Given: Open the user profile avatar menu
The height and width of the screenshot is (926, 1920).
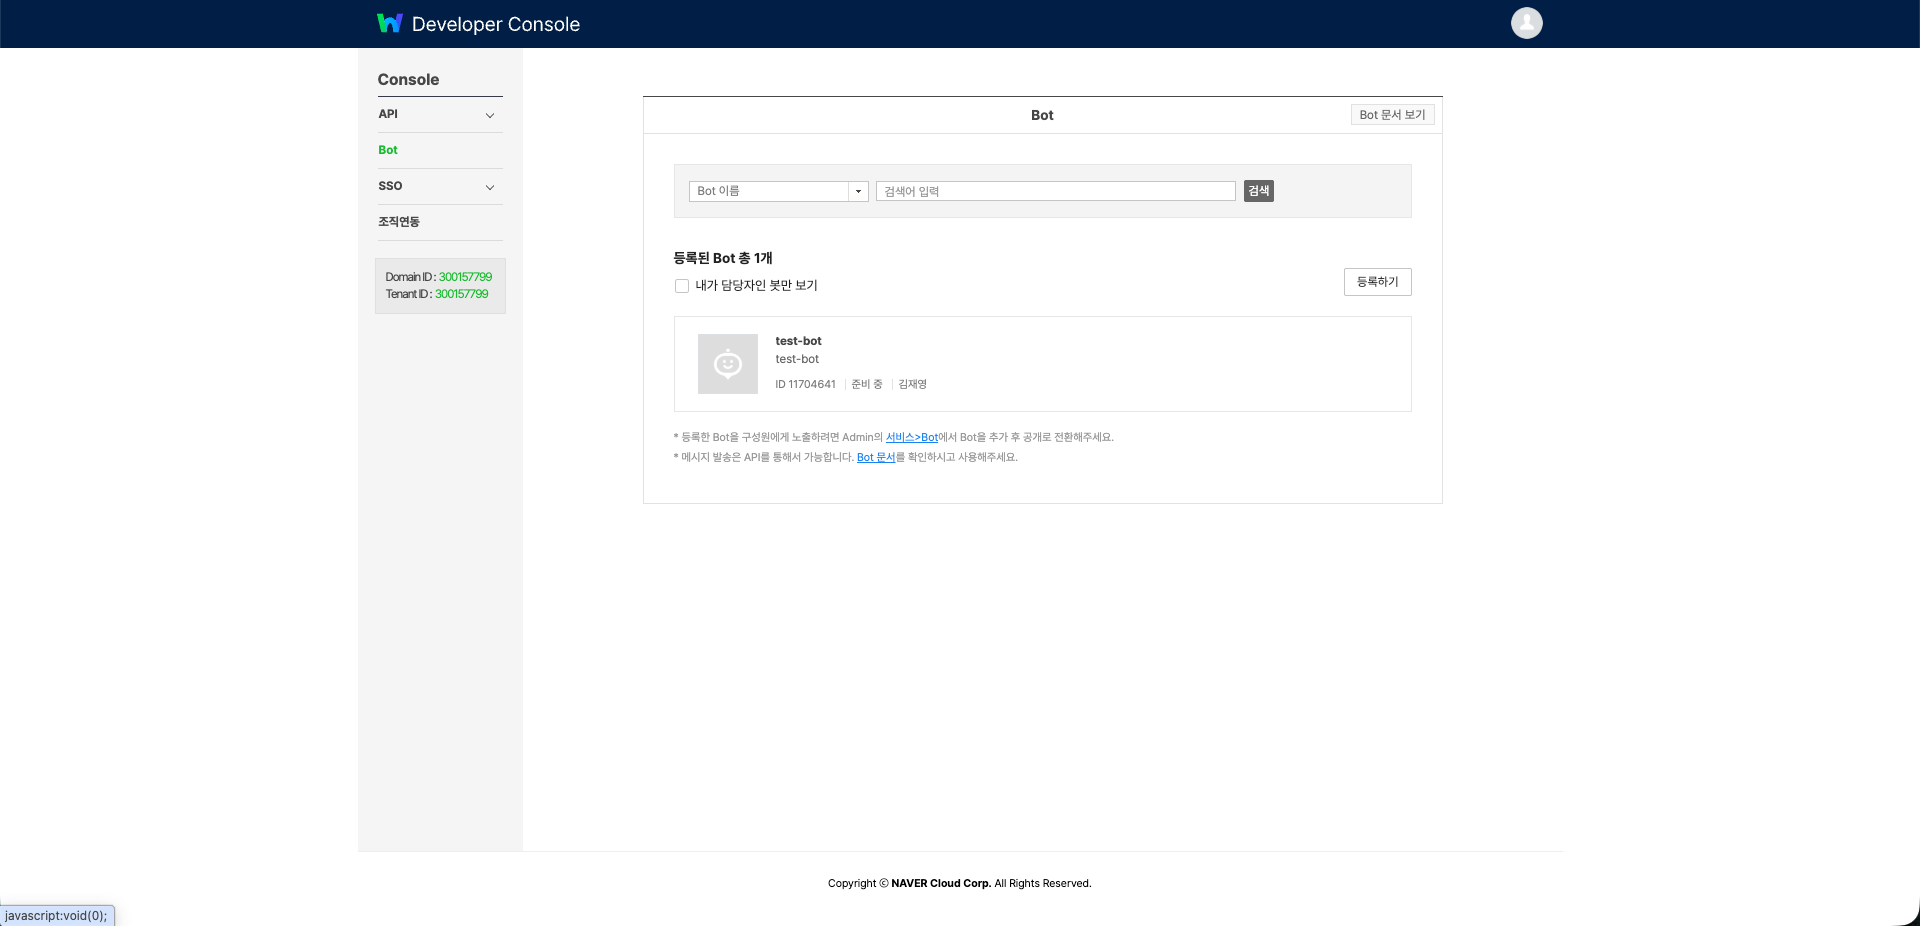Looking at the screenshot, I should tap(1526, 23).
